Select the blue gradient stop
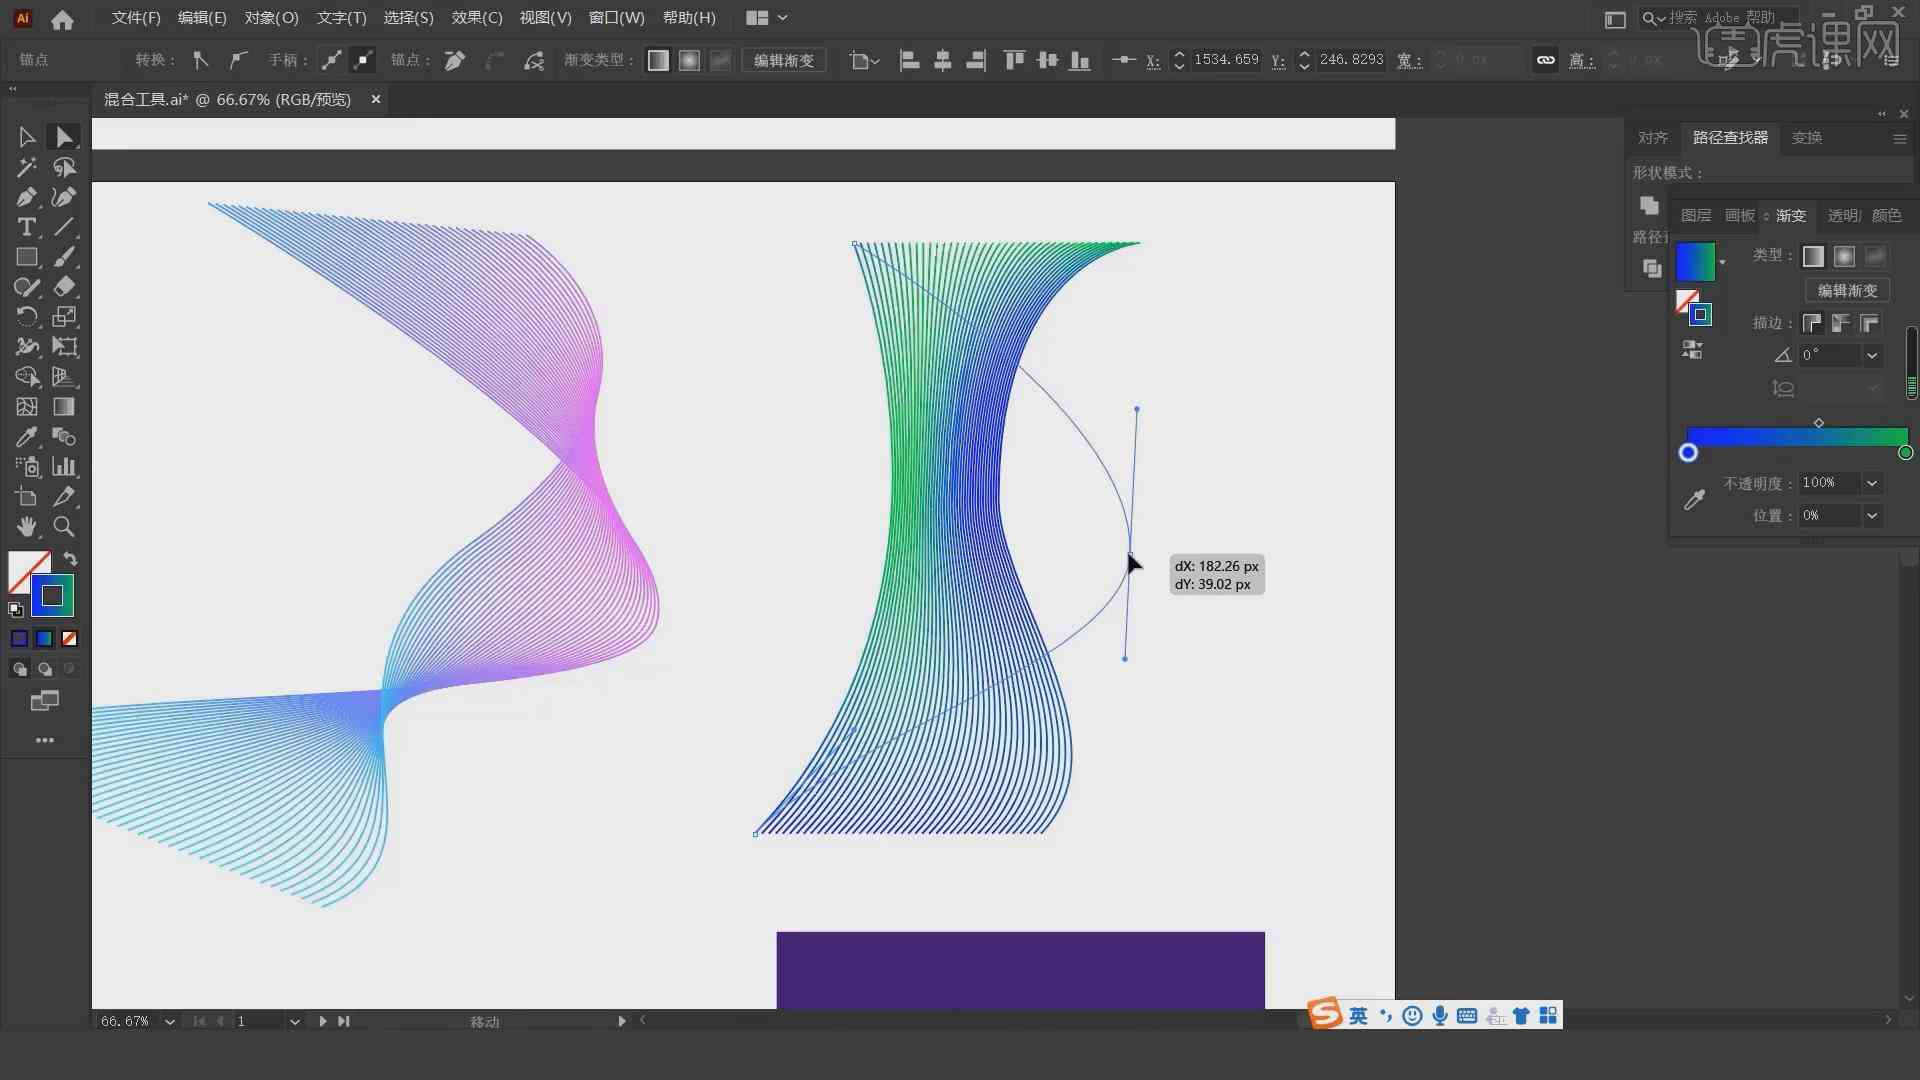The height and width of the screenshot is (1080, 1920). coord(1688,453)
